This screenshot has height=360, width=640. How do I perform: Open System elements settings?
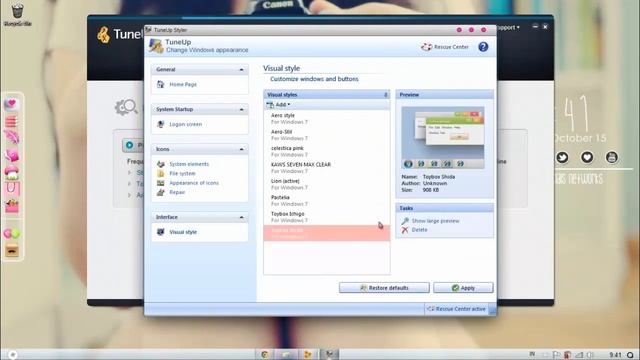click(x=189, y=164)
